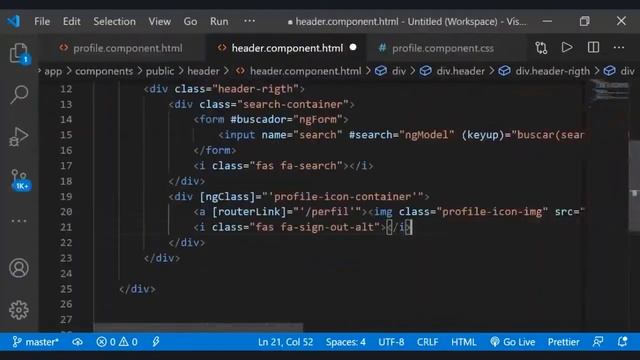Open changes compare icon in editor toolbar

click(x=541, y=48)
